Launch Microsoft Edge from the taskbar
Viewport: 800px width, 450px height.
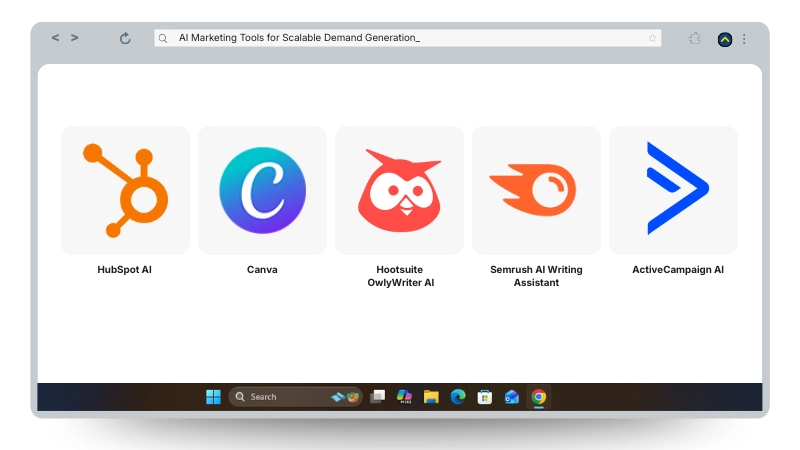[458, 396]
